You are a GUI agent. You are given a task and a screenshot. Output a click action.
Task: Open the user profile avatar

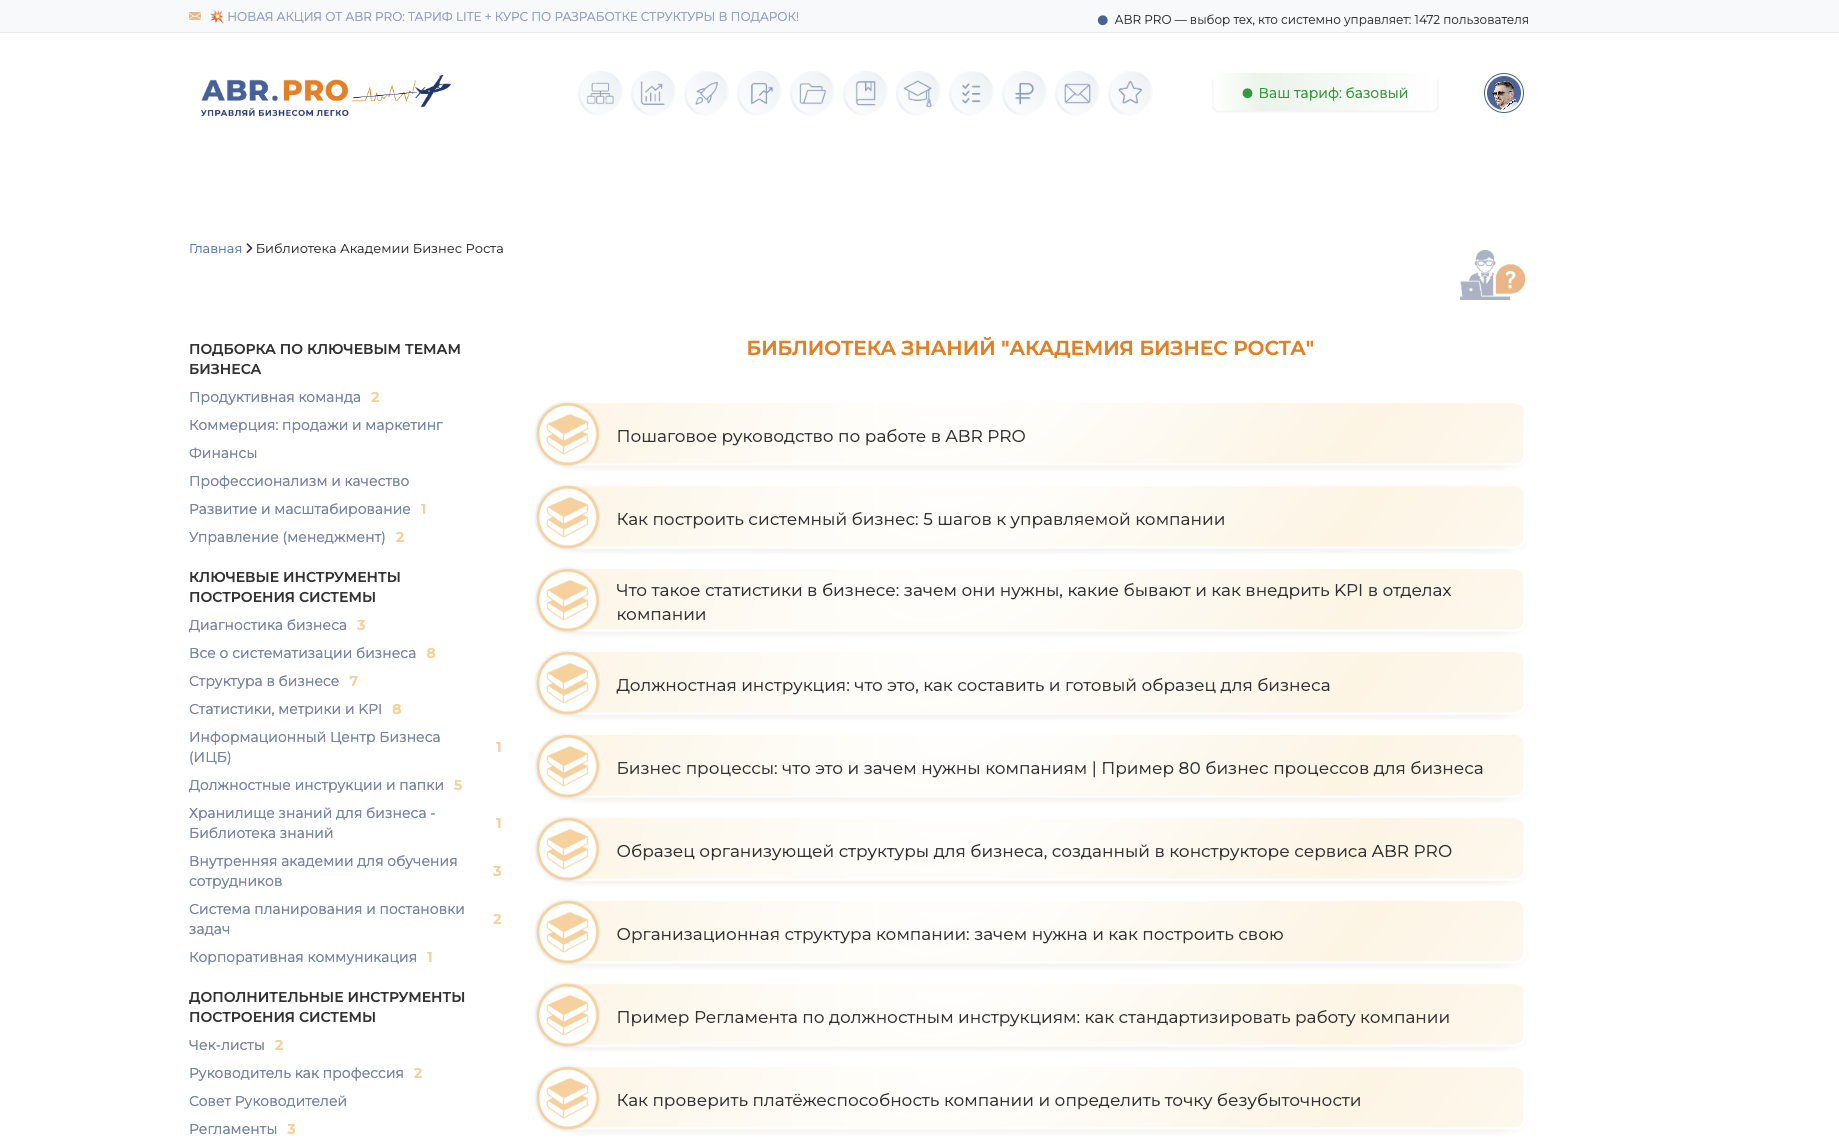[x=1503, y=93]
